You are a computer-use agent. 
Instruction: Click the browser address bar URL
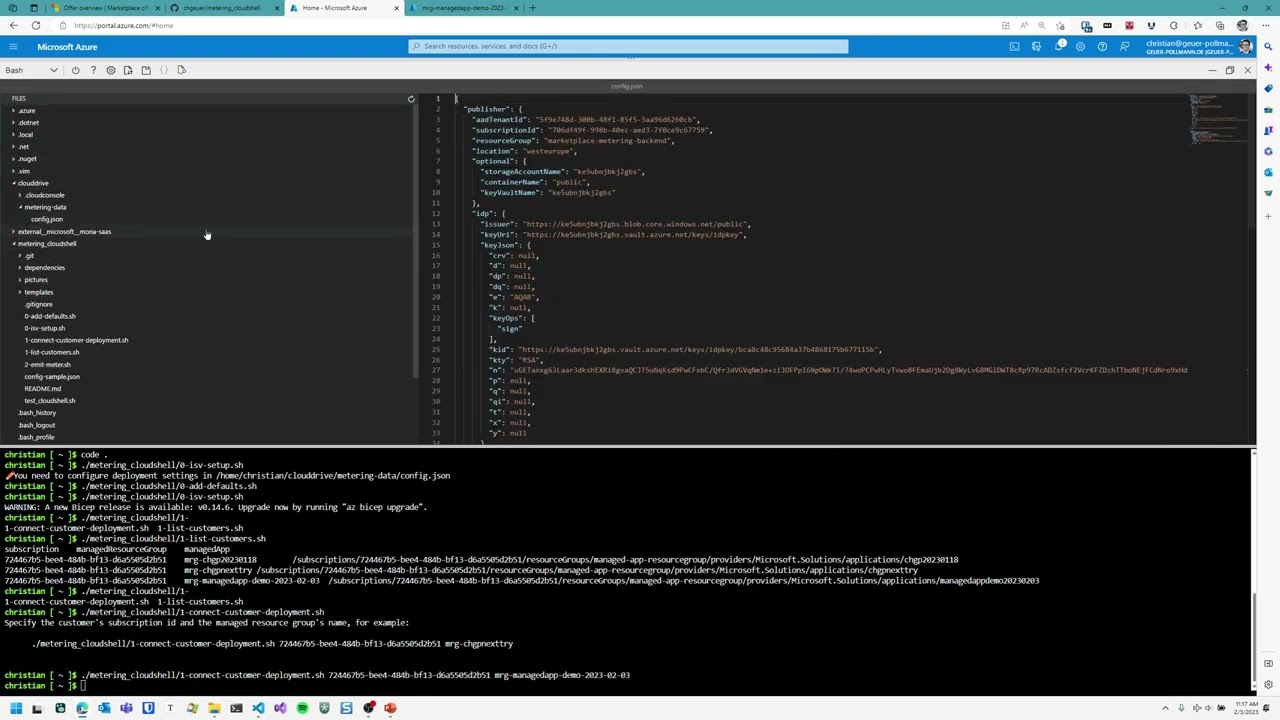point(123,26)
